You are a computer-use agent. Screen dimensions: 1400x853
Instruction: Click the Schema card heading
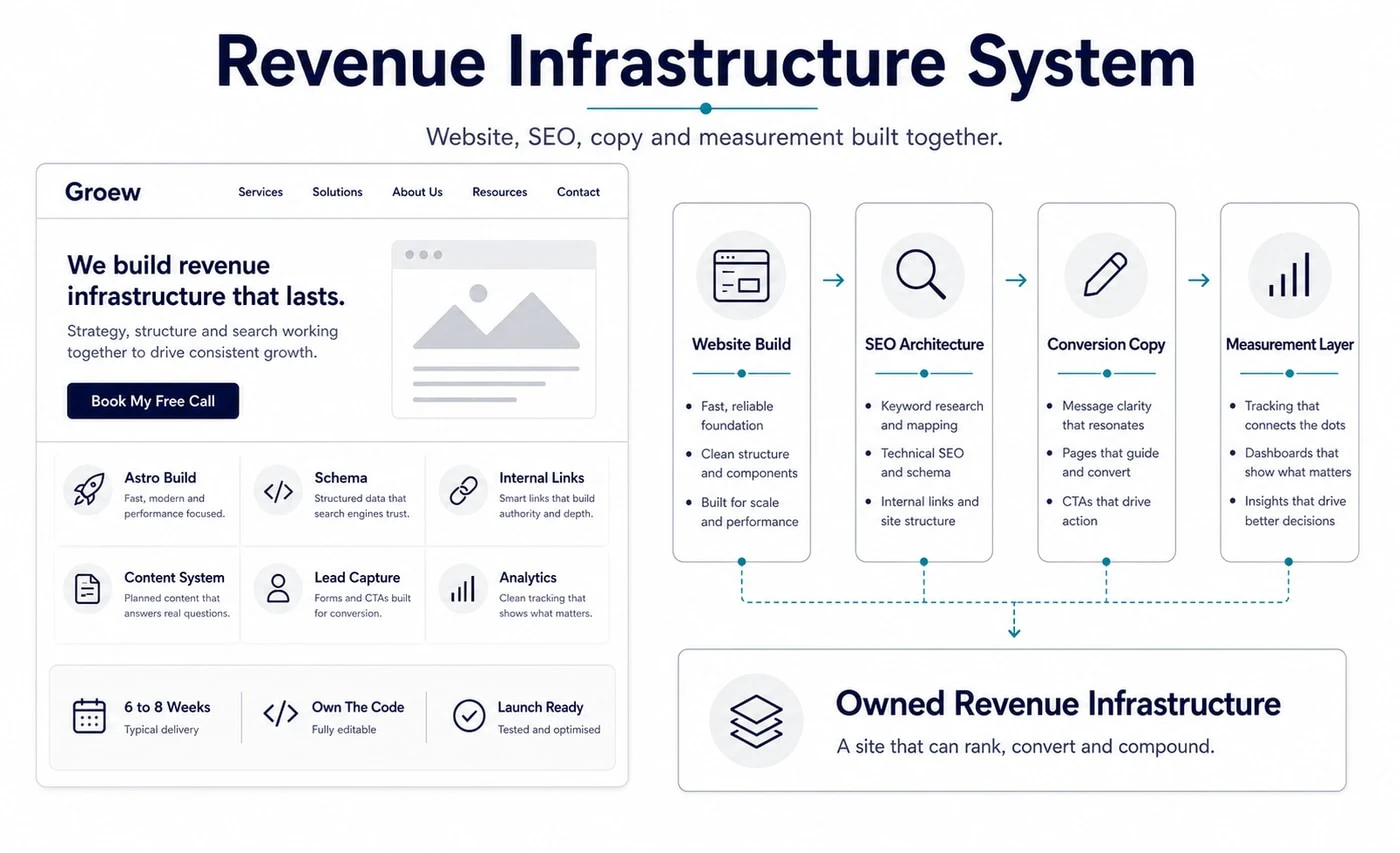pyautogui.click(x=341, y=478)
